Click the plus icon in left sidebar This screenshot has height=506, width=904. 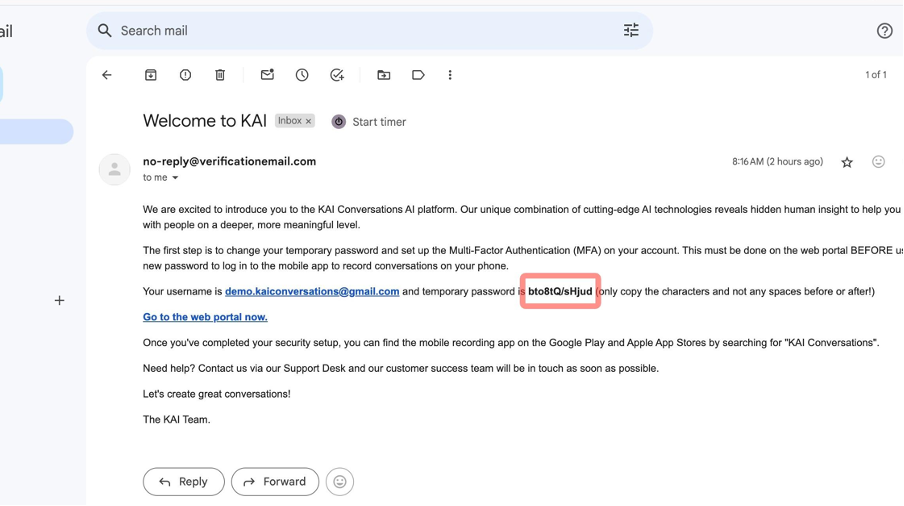(x=59, y=301)
